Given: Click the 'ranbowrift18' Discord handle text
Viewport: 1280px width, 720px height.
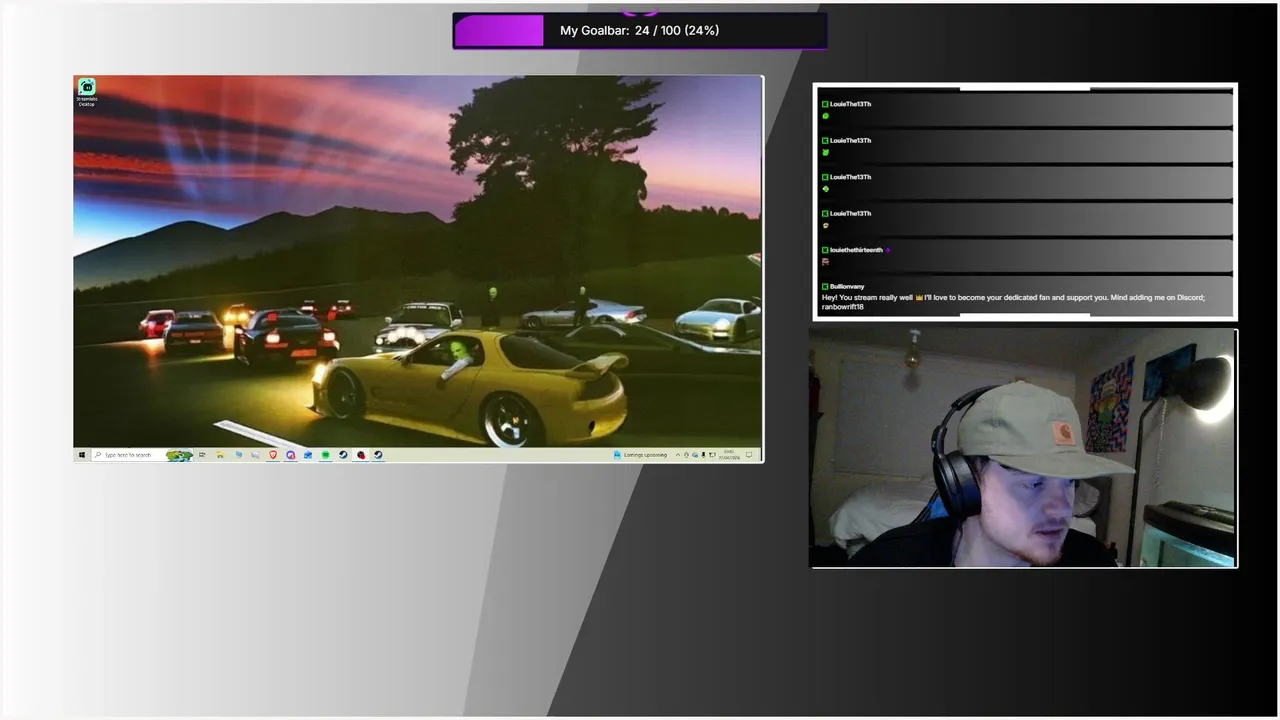Looking at the screenshot, I should 843,307.
